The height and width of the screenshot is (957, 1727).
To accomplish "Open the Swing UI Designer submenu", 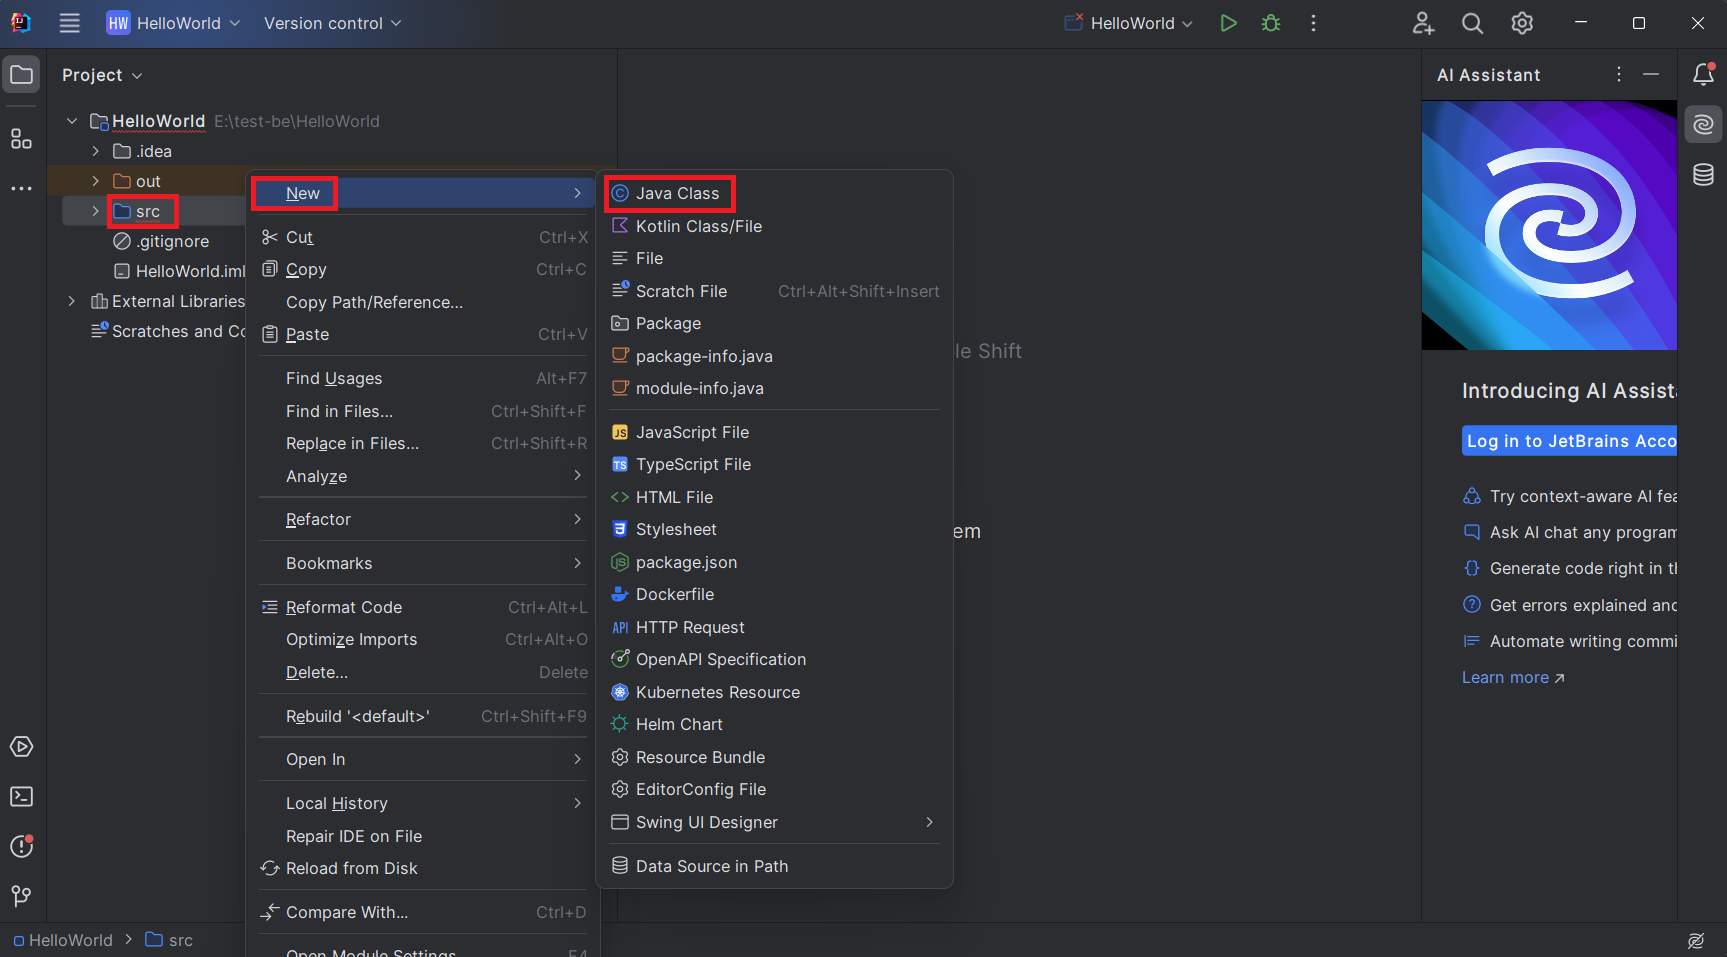I will tap(774, 822).
